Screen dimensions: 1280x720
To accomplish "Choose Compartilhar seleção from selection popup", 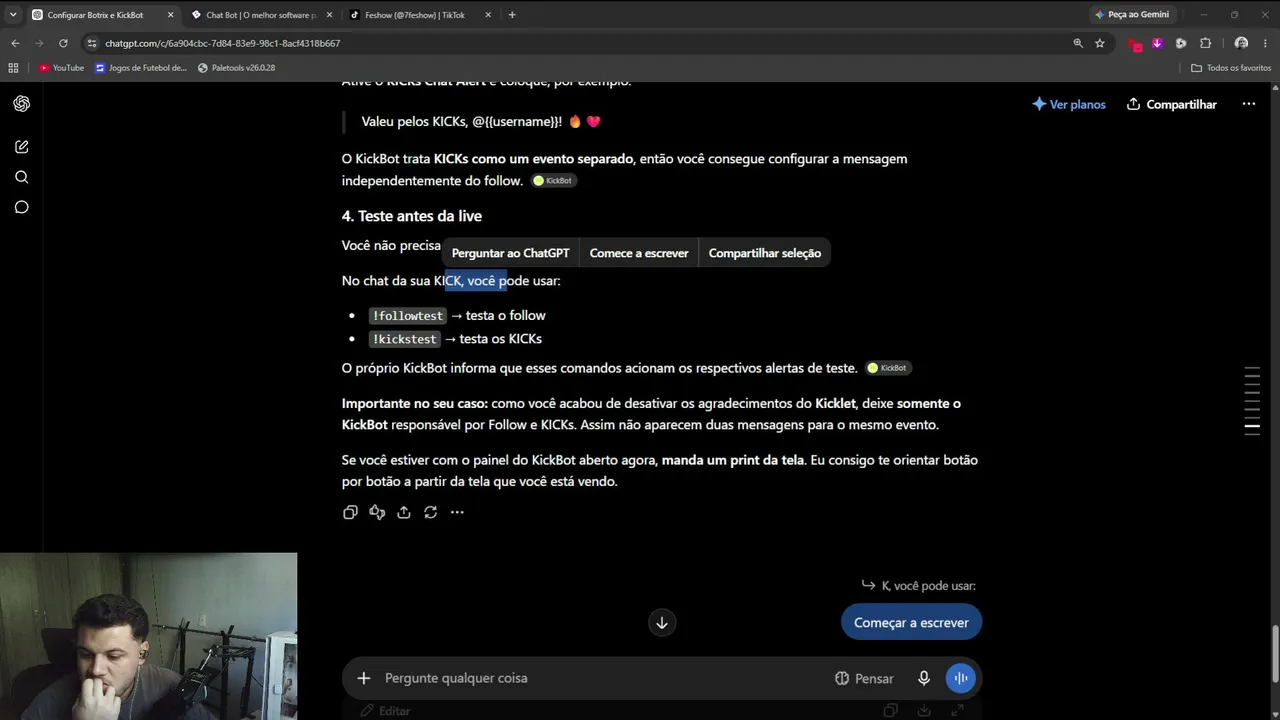I will (765, 253).
